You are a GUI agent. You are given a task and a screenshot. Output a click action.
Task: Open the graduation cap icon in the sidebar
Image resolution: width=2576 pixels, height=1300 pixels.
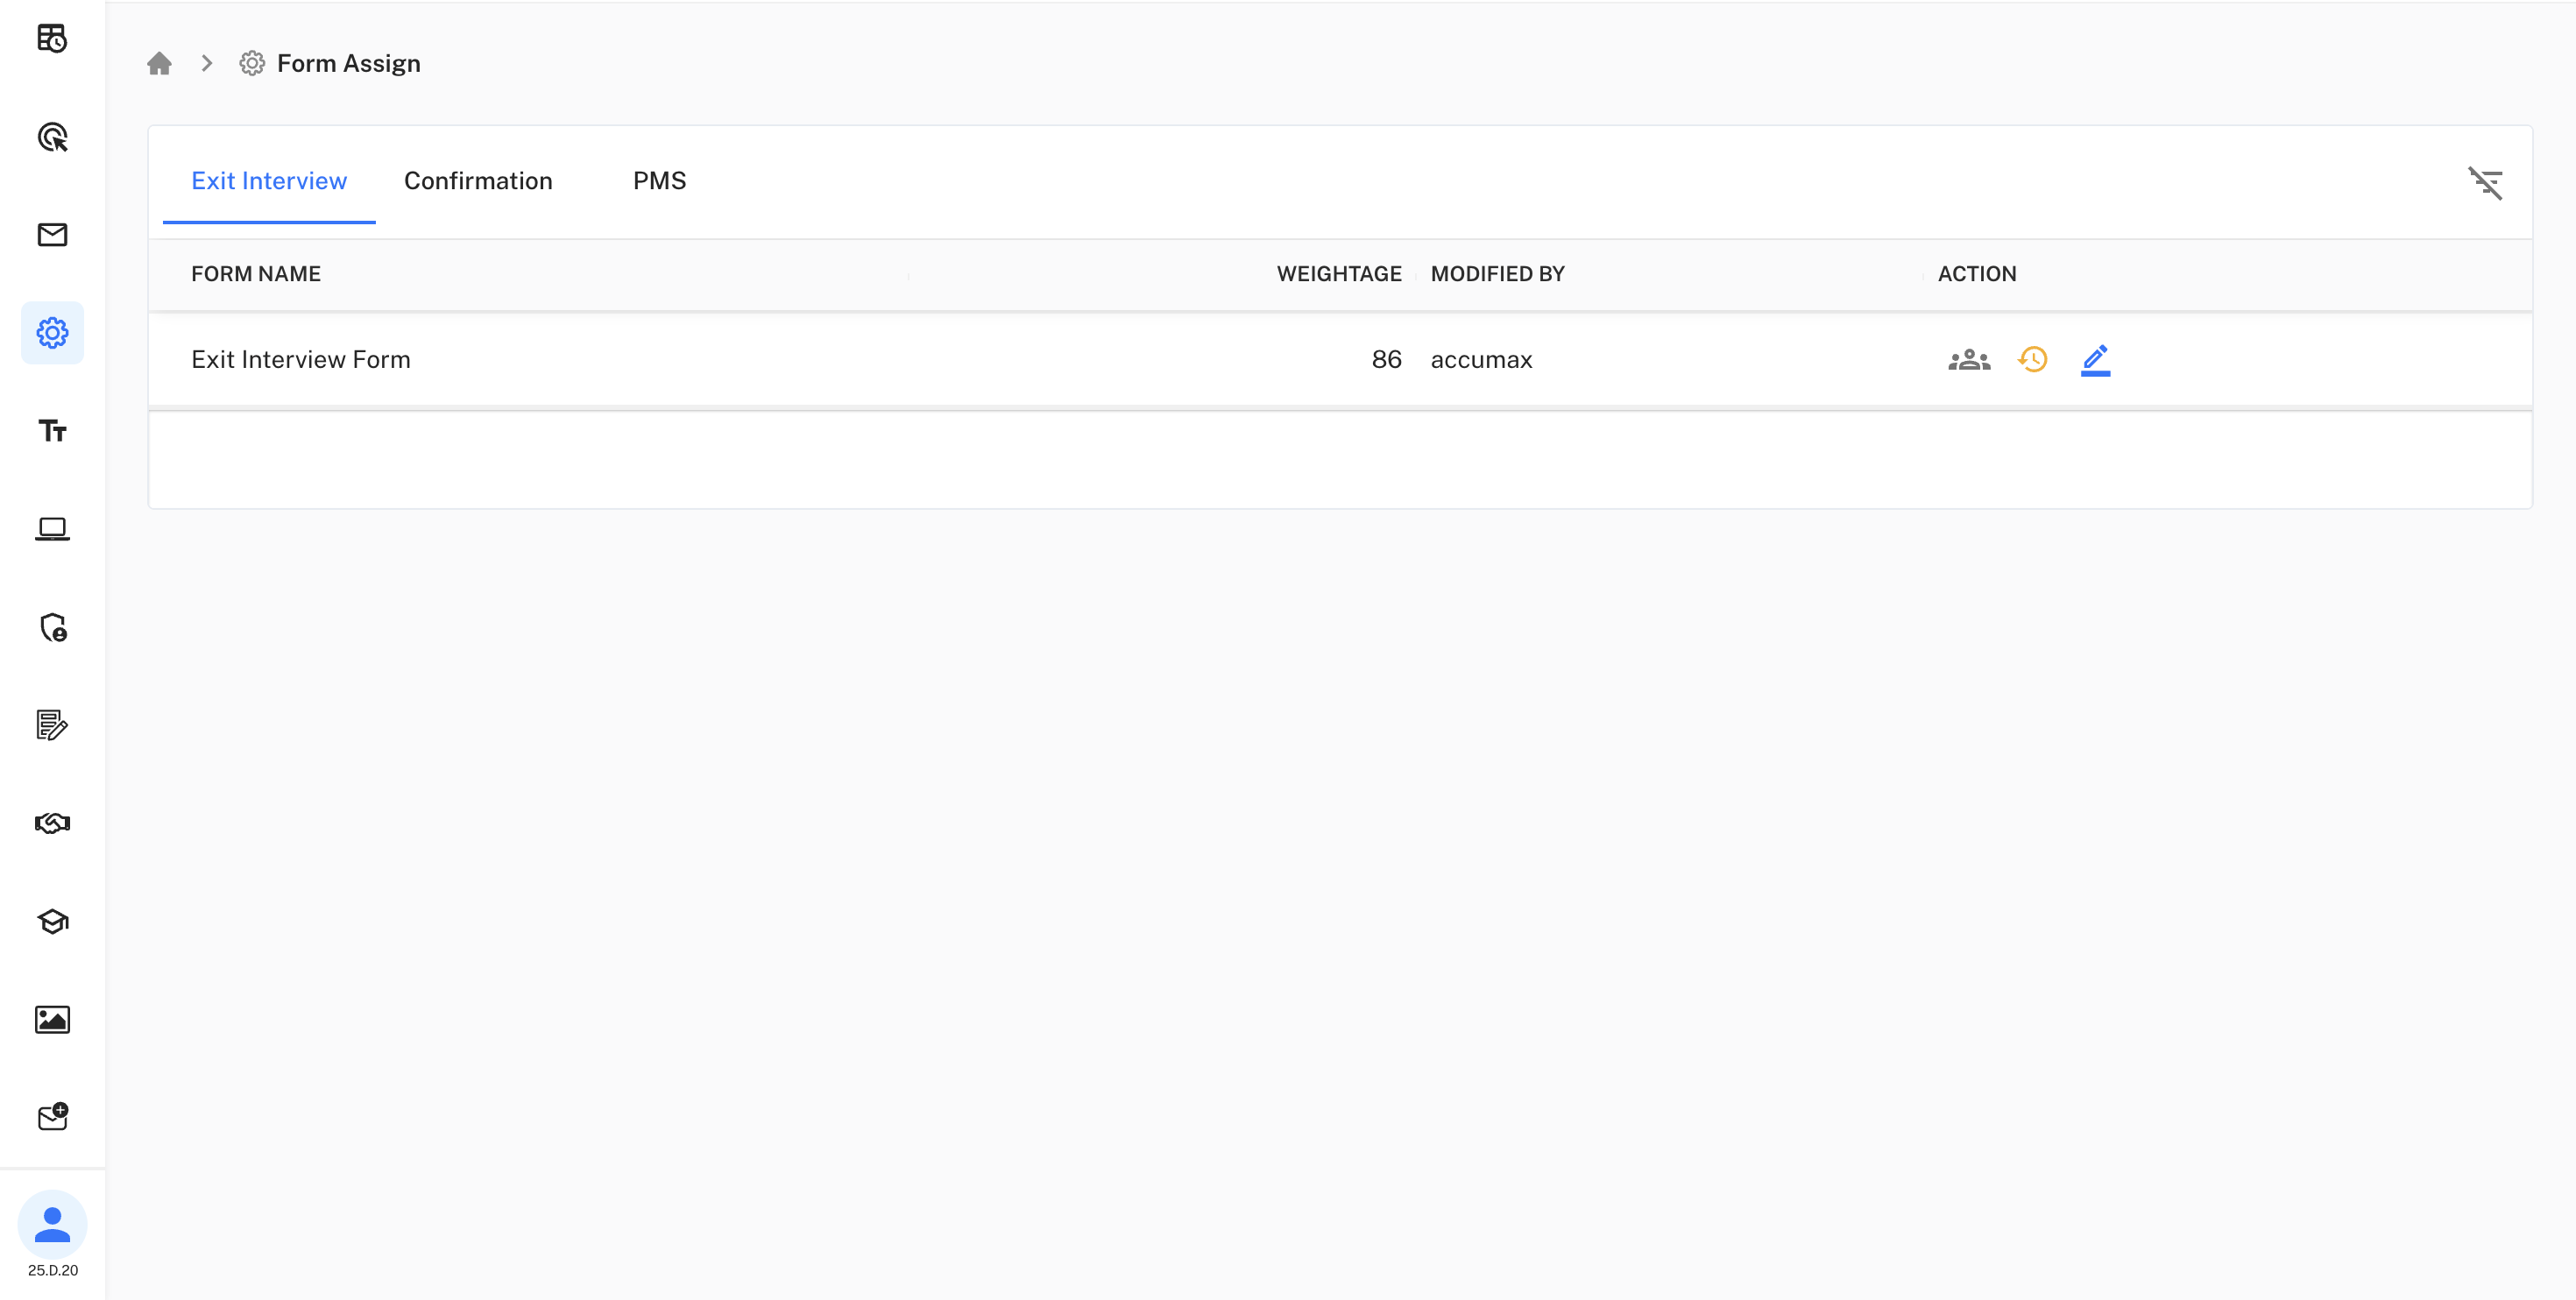point(52,921)
